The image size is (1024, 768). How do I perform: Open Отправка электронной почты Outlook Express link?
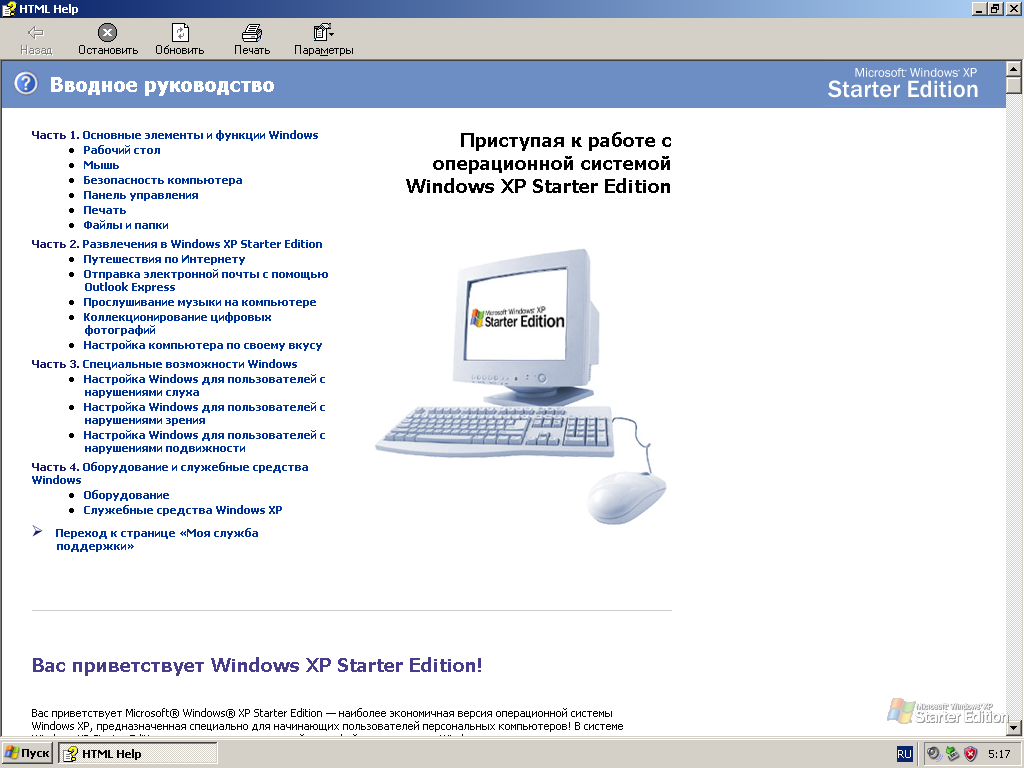pyautogui.click(x=205, y=281)
